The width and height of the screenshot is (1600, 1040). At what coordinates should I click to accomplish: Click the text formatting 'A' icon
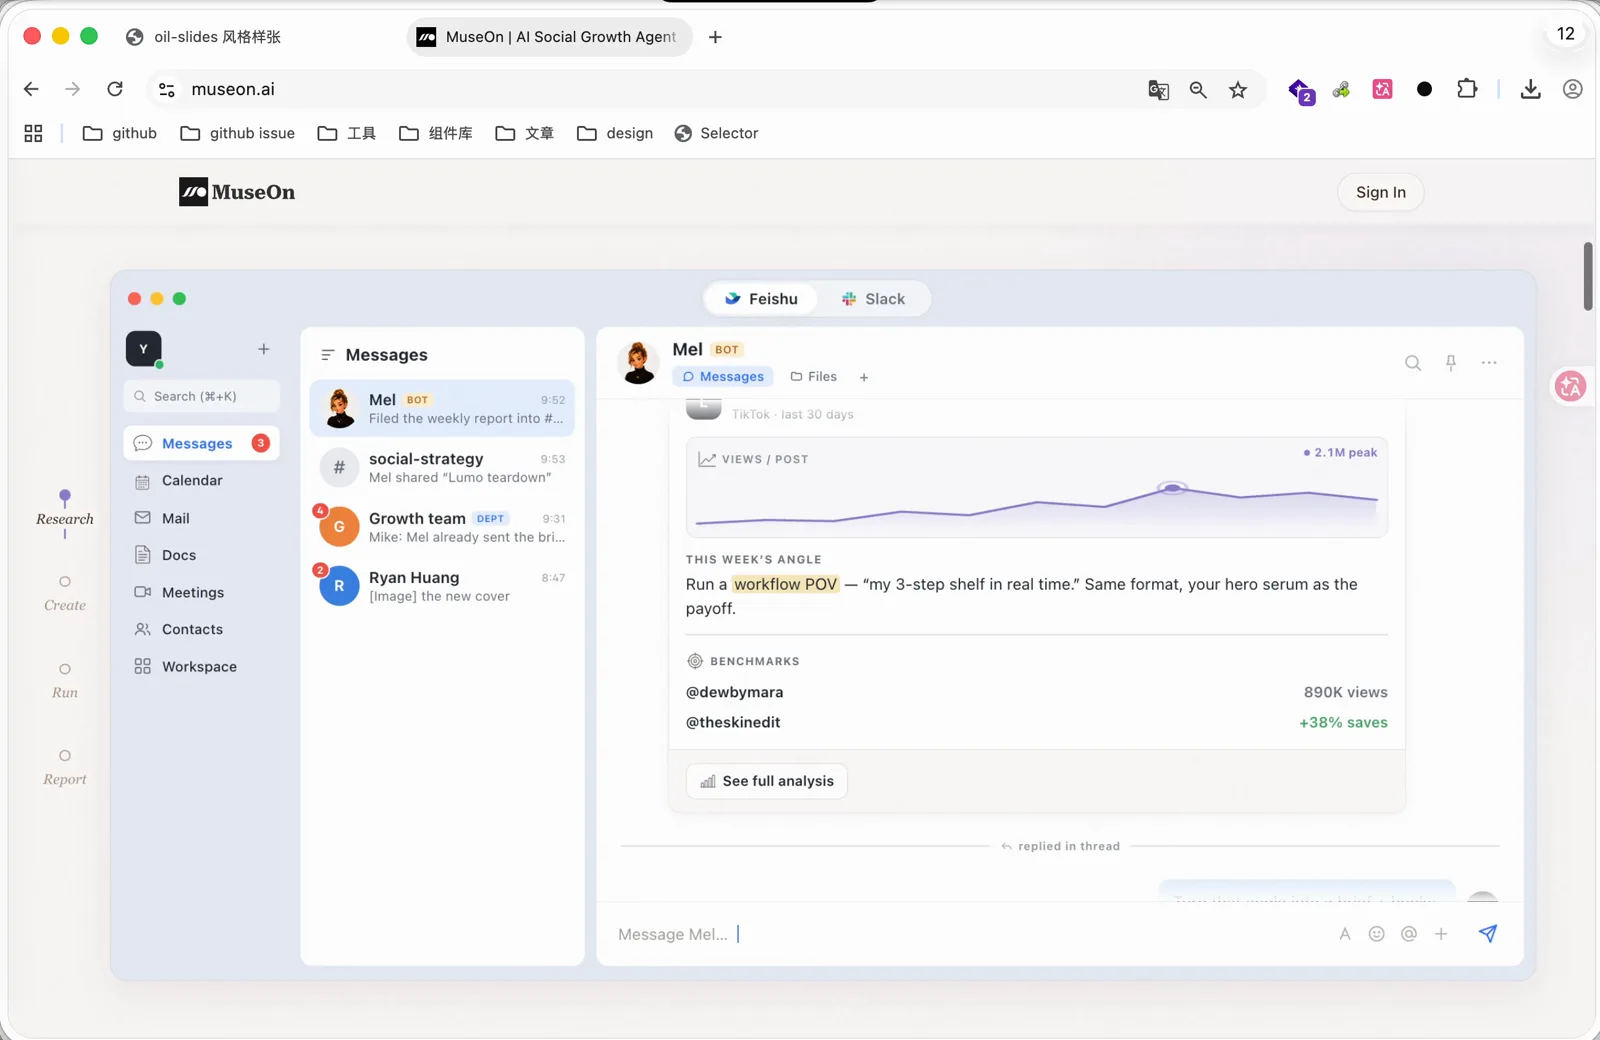(x=1345, y=934)
